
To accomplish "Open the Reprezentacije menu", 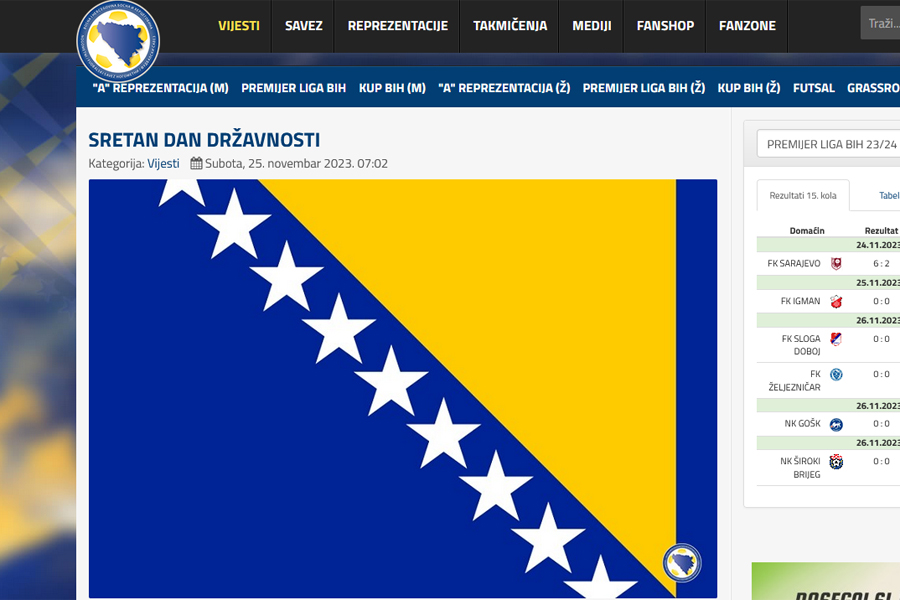I will coord(398,26).
